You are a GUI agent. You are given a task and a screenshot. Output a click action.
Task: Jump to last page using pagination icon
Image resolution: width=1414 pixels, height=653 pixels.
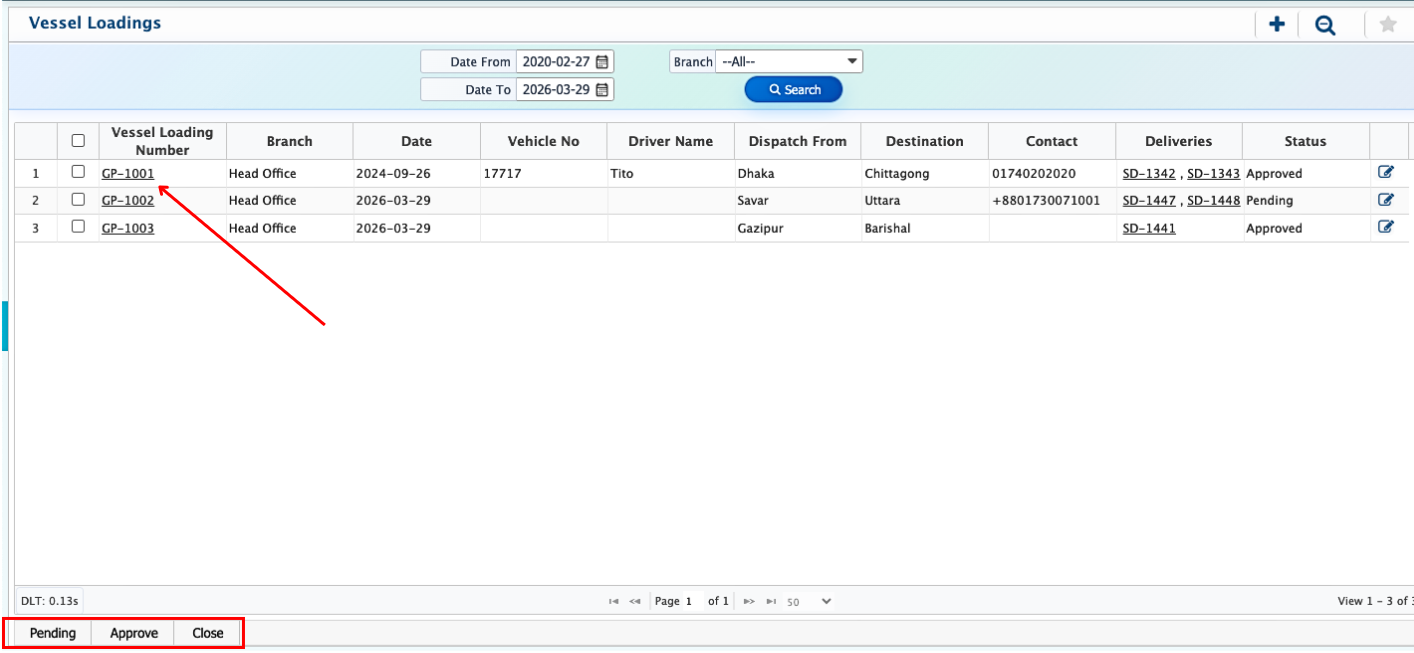[771, 600]
